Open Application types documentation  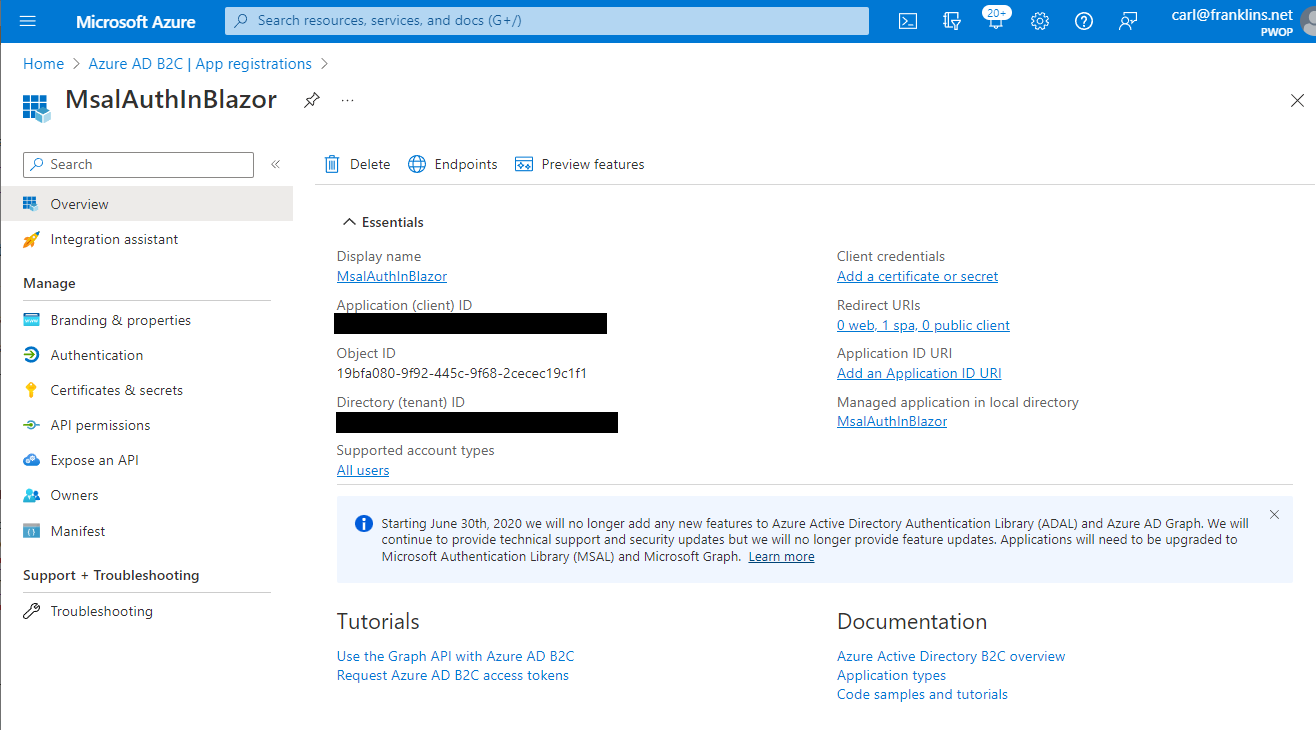tap(891, 676)
